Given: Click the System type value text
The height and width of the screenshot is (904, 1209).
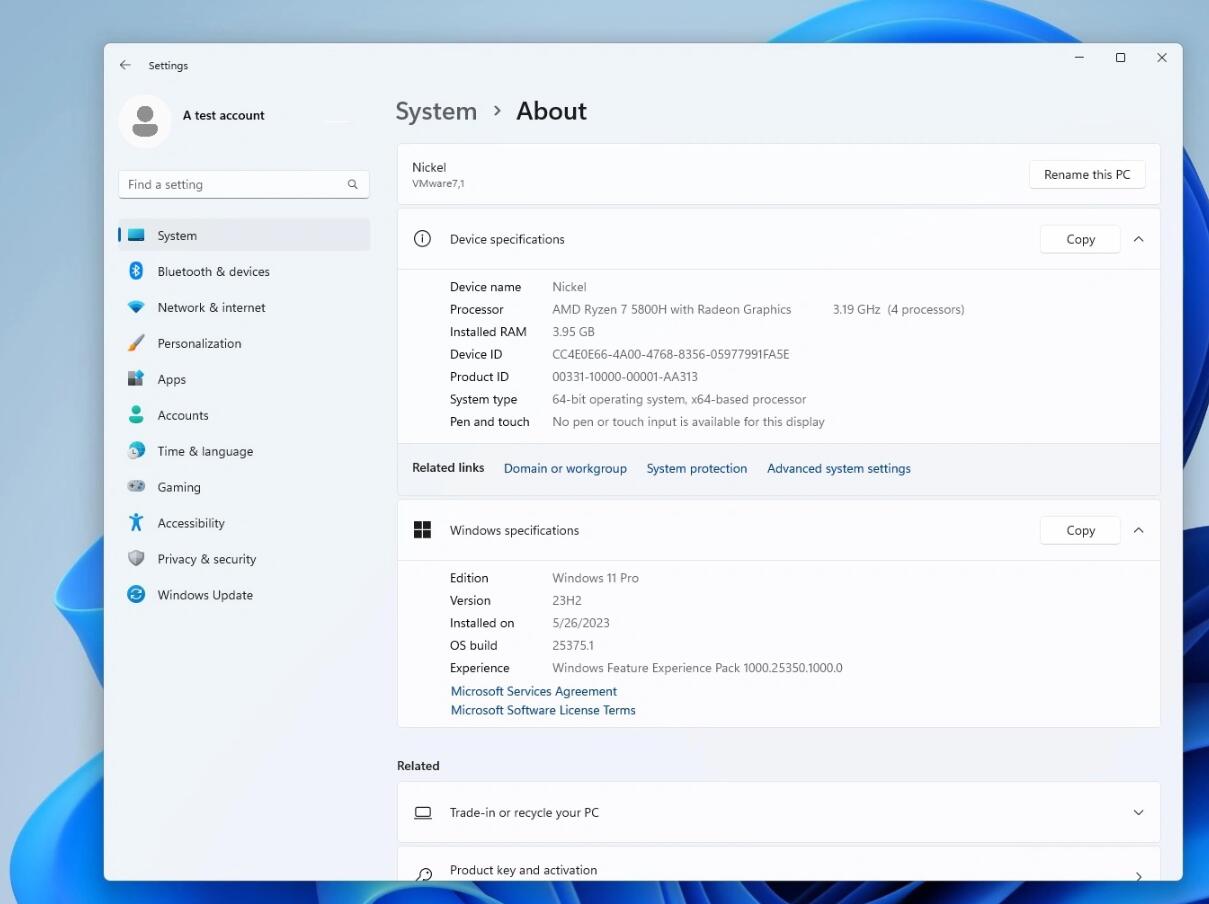Looking at the screenshot, I should tap(679, 399).
